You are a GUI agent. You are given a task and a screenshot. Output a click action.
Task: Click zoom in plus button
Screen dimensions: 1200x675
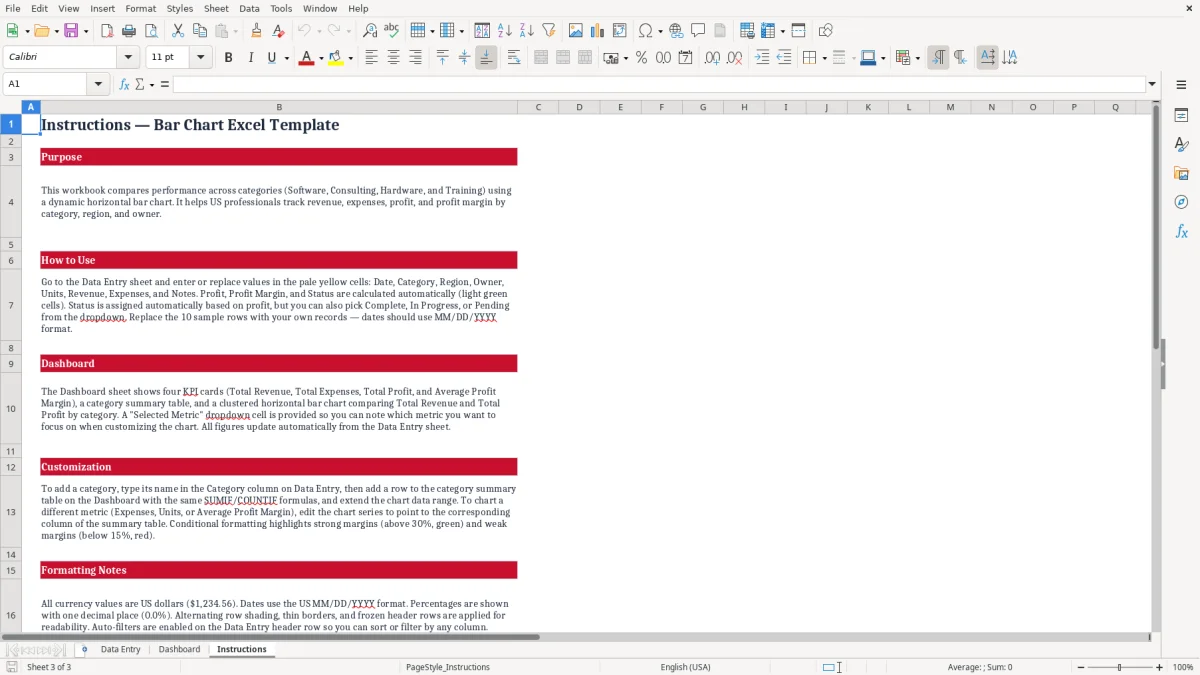[x=1160, y=667]
